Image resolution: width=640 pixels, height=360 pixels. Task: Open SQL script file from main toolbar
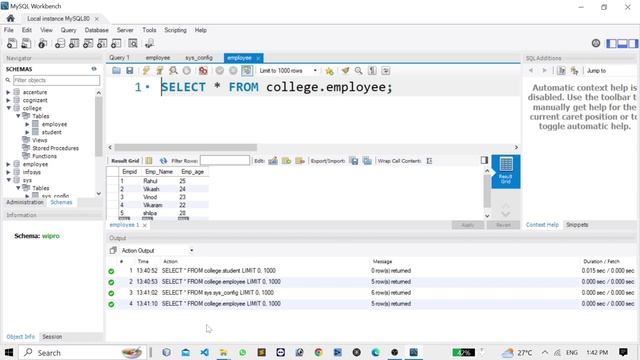tap(26, 43)
